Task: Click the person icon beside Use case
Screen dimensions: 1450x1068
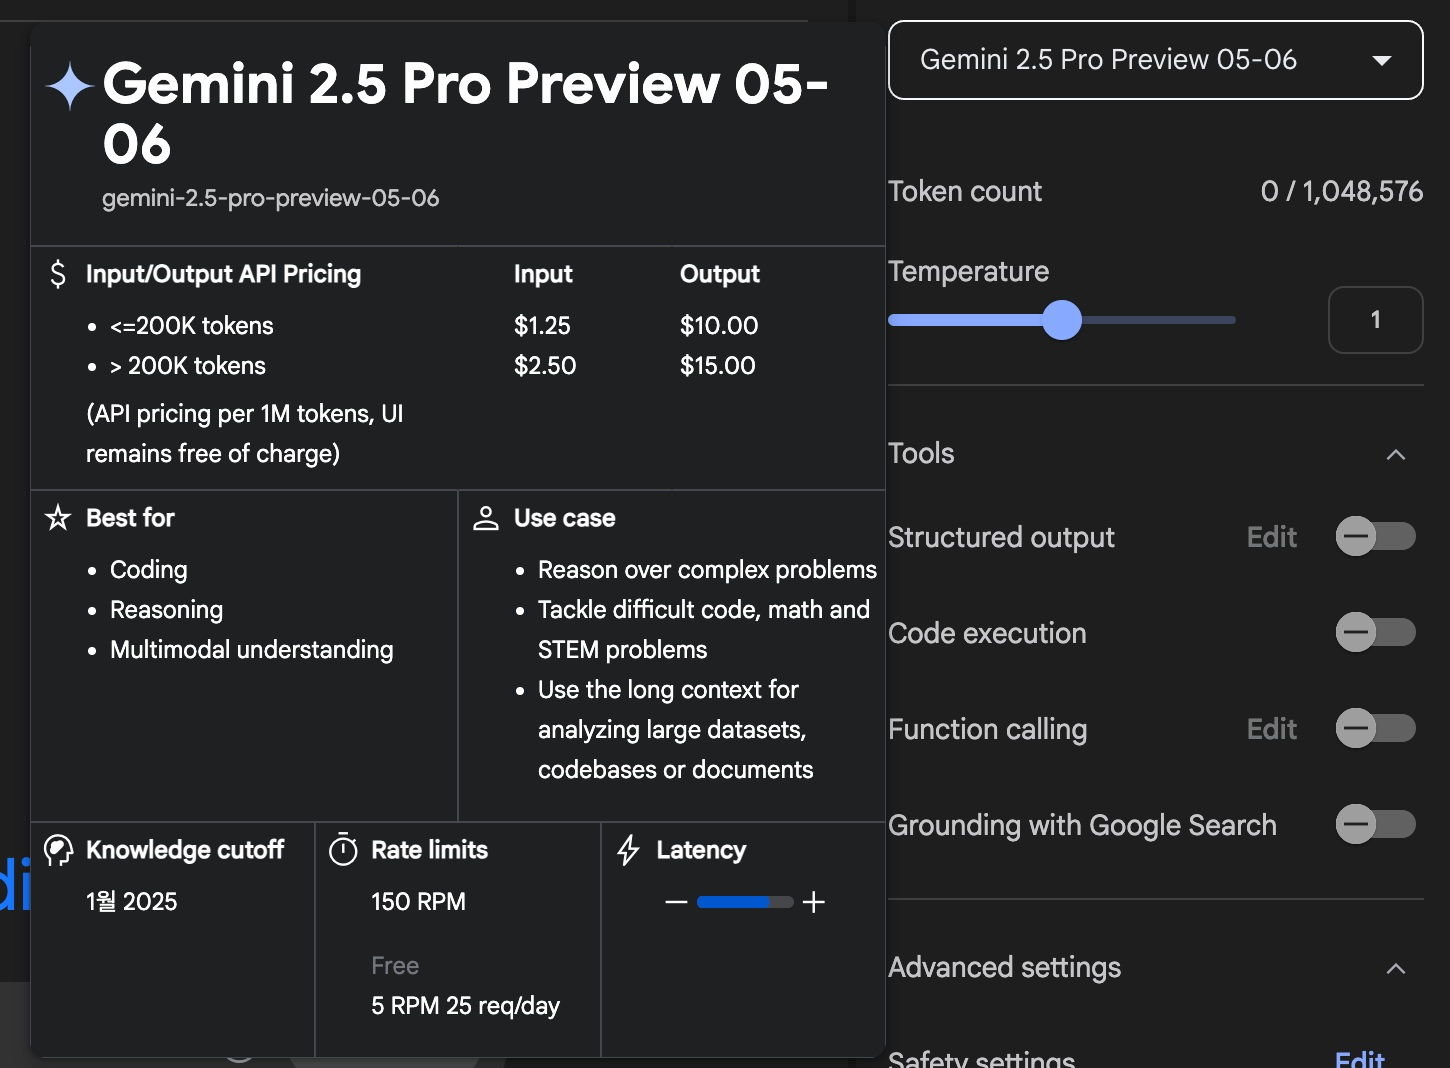Action: tap(486, 517)
